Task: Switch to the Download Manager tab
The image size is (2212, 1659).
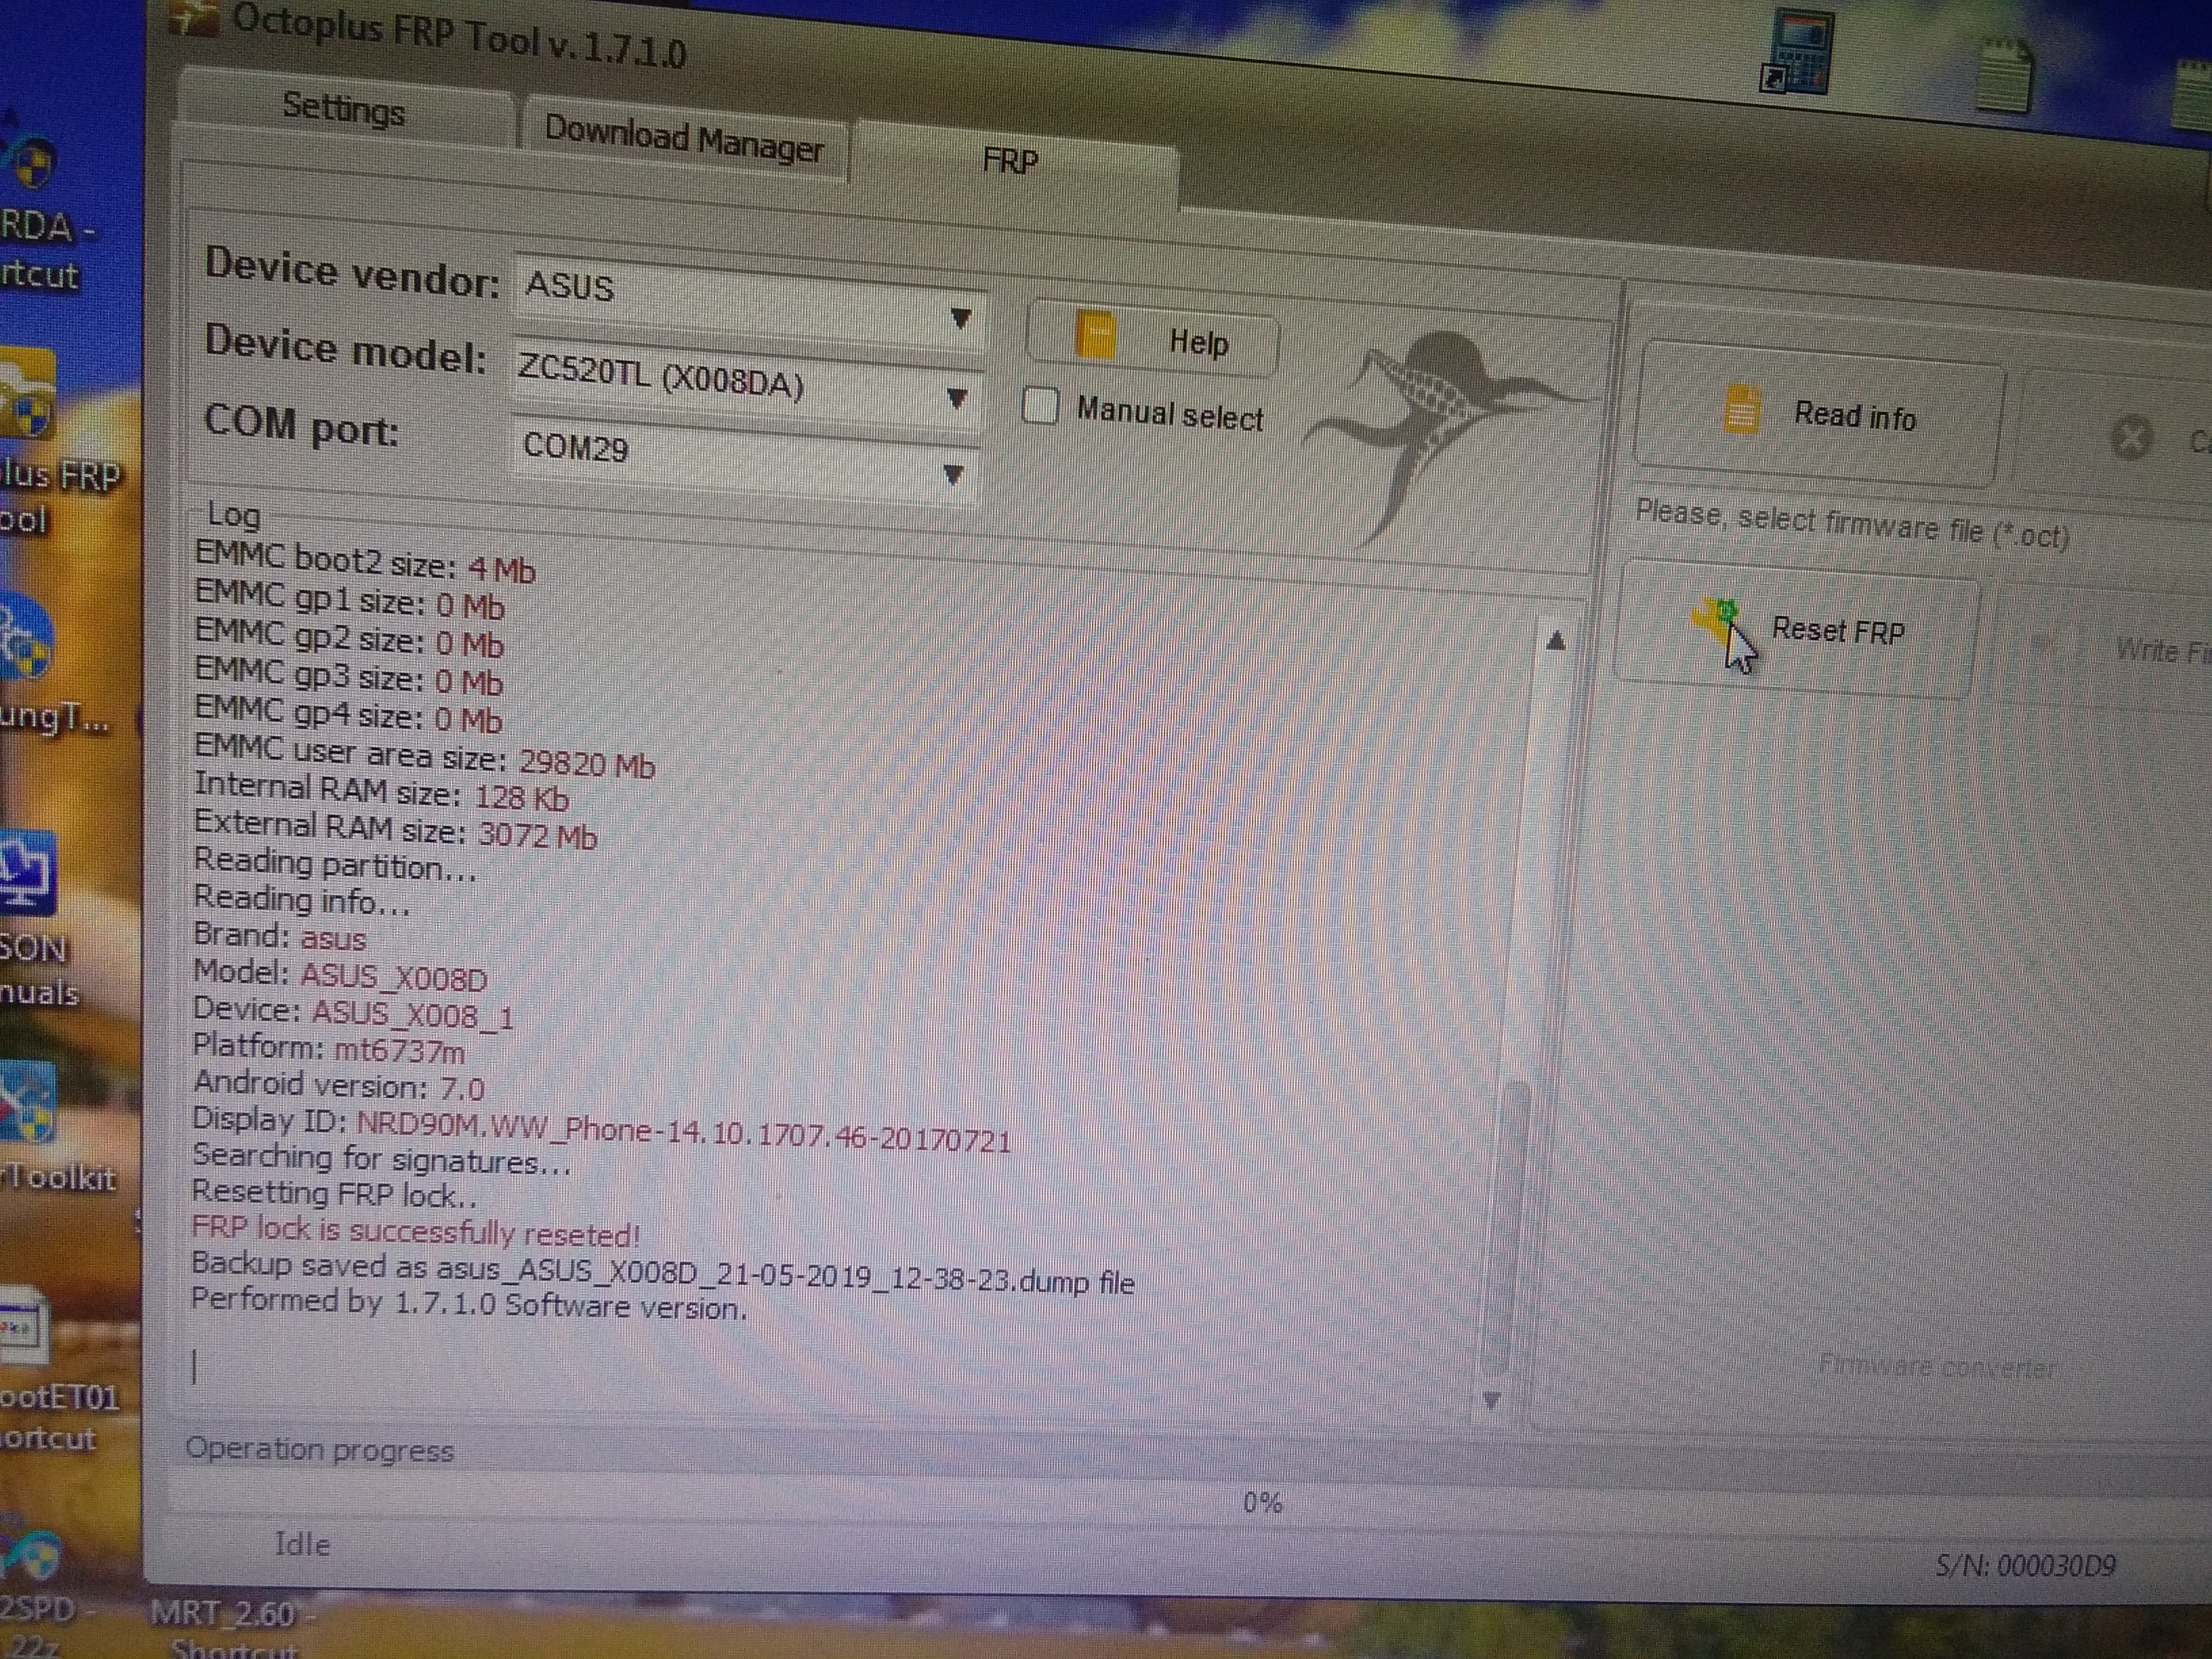Action: point(683,140)
